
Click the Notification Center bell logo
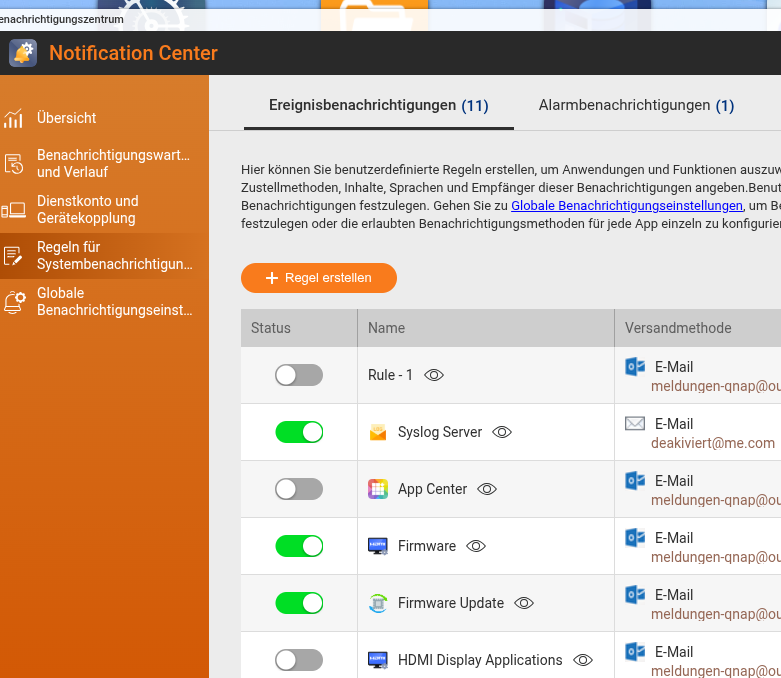pyautogui.click(x=23, y=53)
